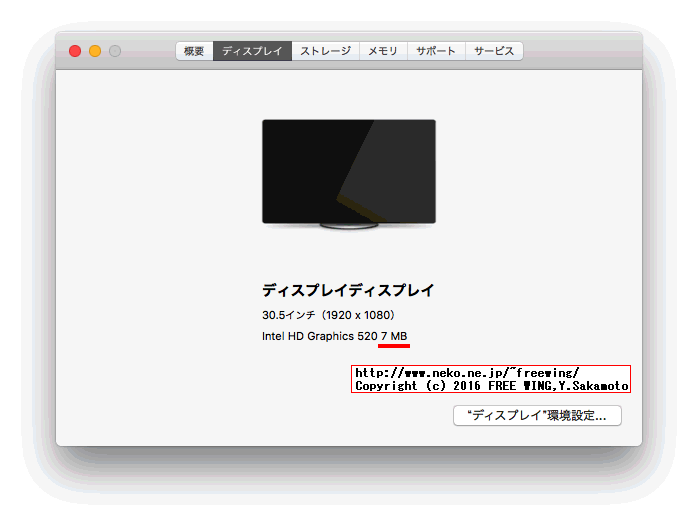
Task: Go to the サービス tab
Action: (494, 51)
